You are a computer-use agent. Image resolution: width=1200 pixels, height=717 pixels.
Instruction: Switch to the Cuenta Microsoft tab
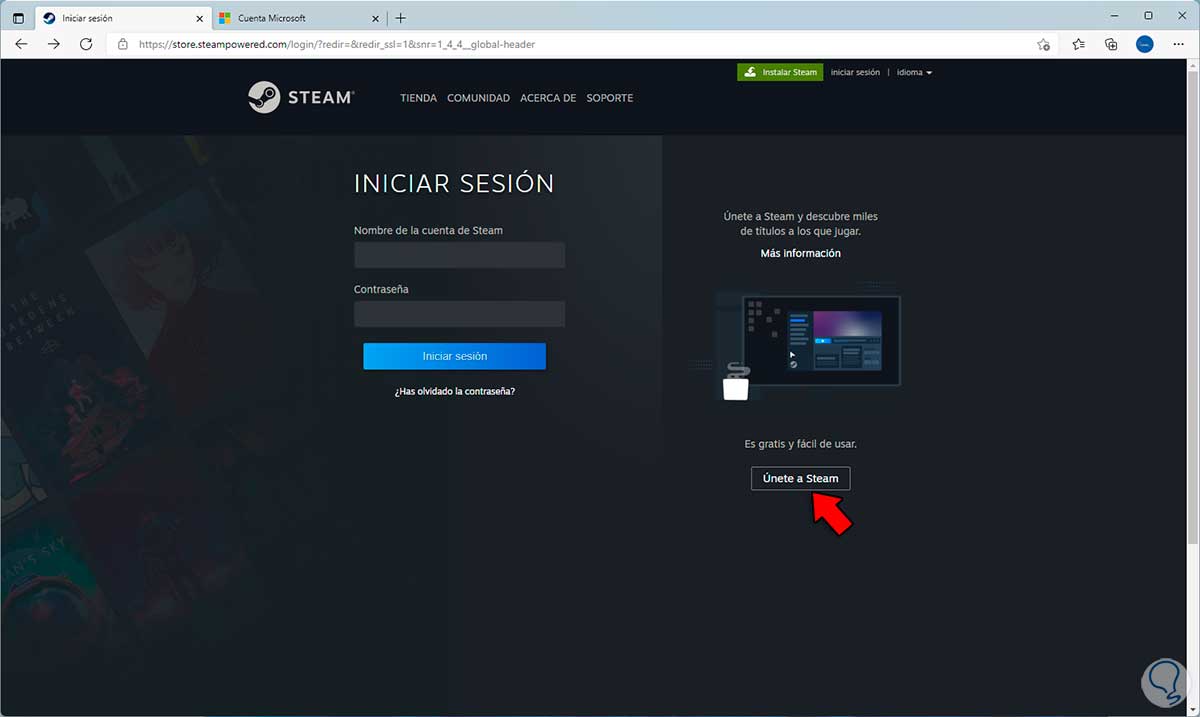pyautogui.click(x=299, y=18)
